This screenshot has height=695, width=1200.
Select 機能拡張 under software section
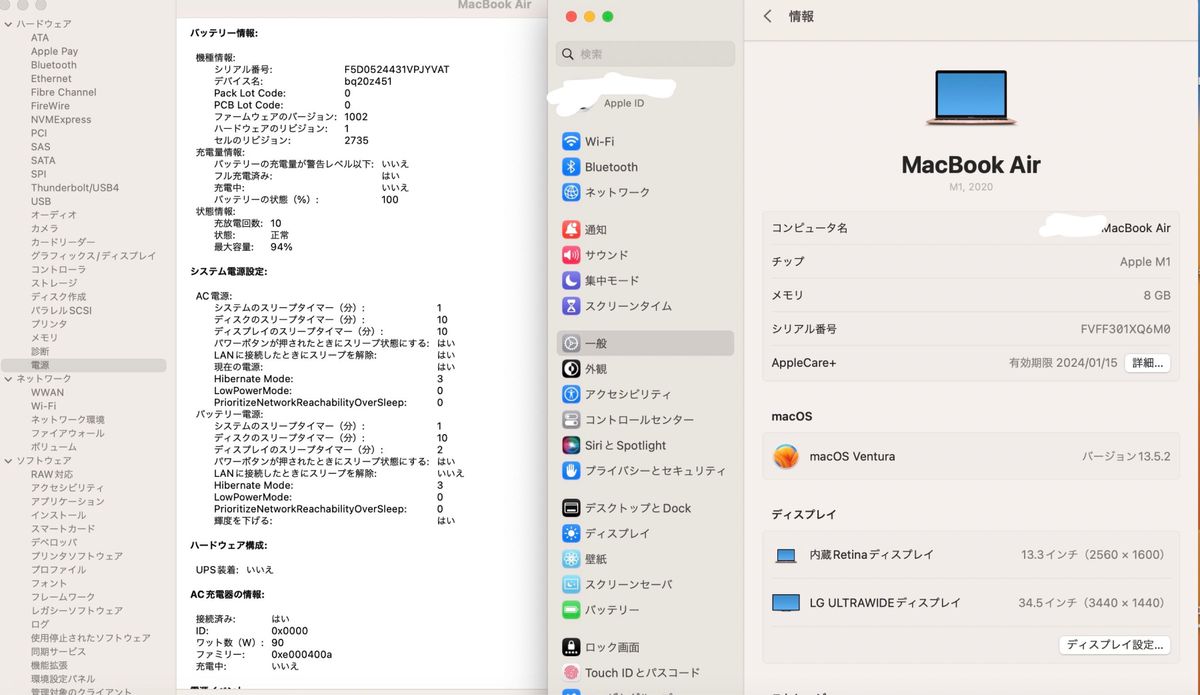pos(49,666)
